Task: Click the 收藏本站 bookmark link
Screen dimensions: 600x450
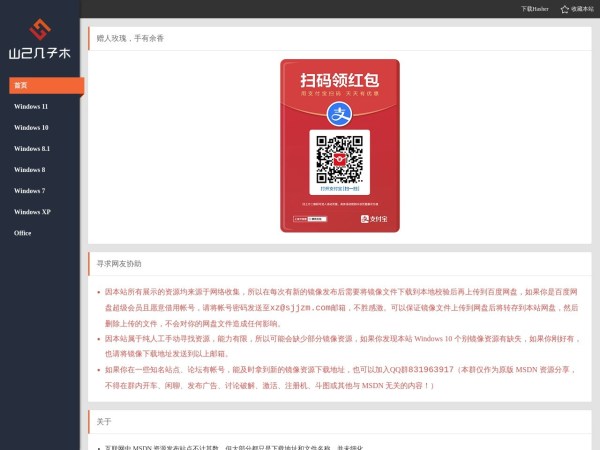Action: tap(582, 9)
